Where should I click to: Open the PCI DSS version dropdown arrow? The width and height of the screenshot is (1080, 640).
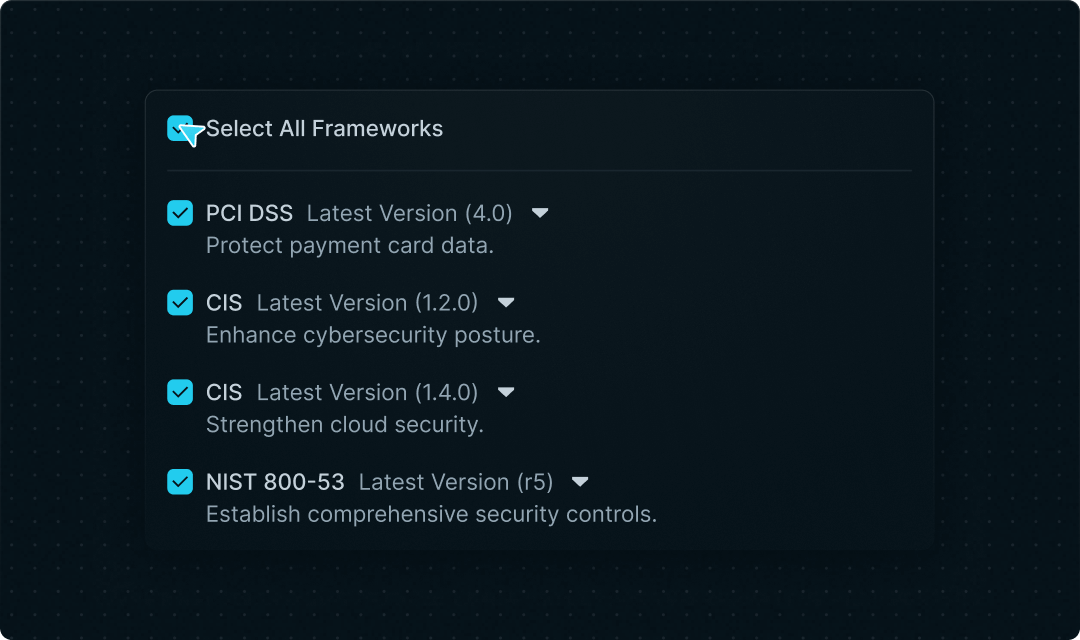540,213
